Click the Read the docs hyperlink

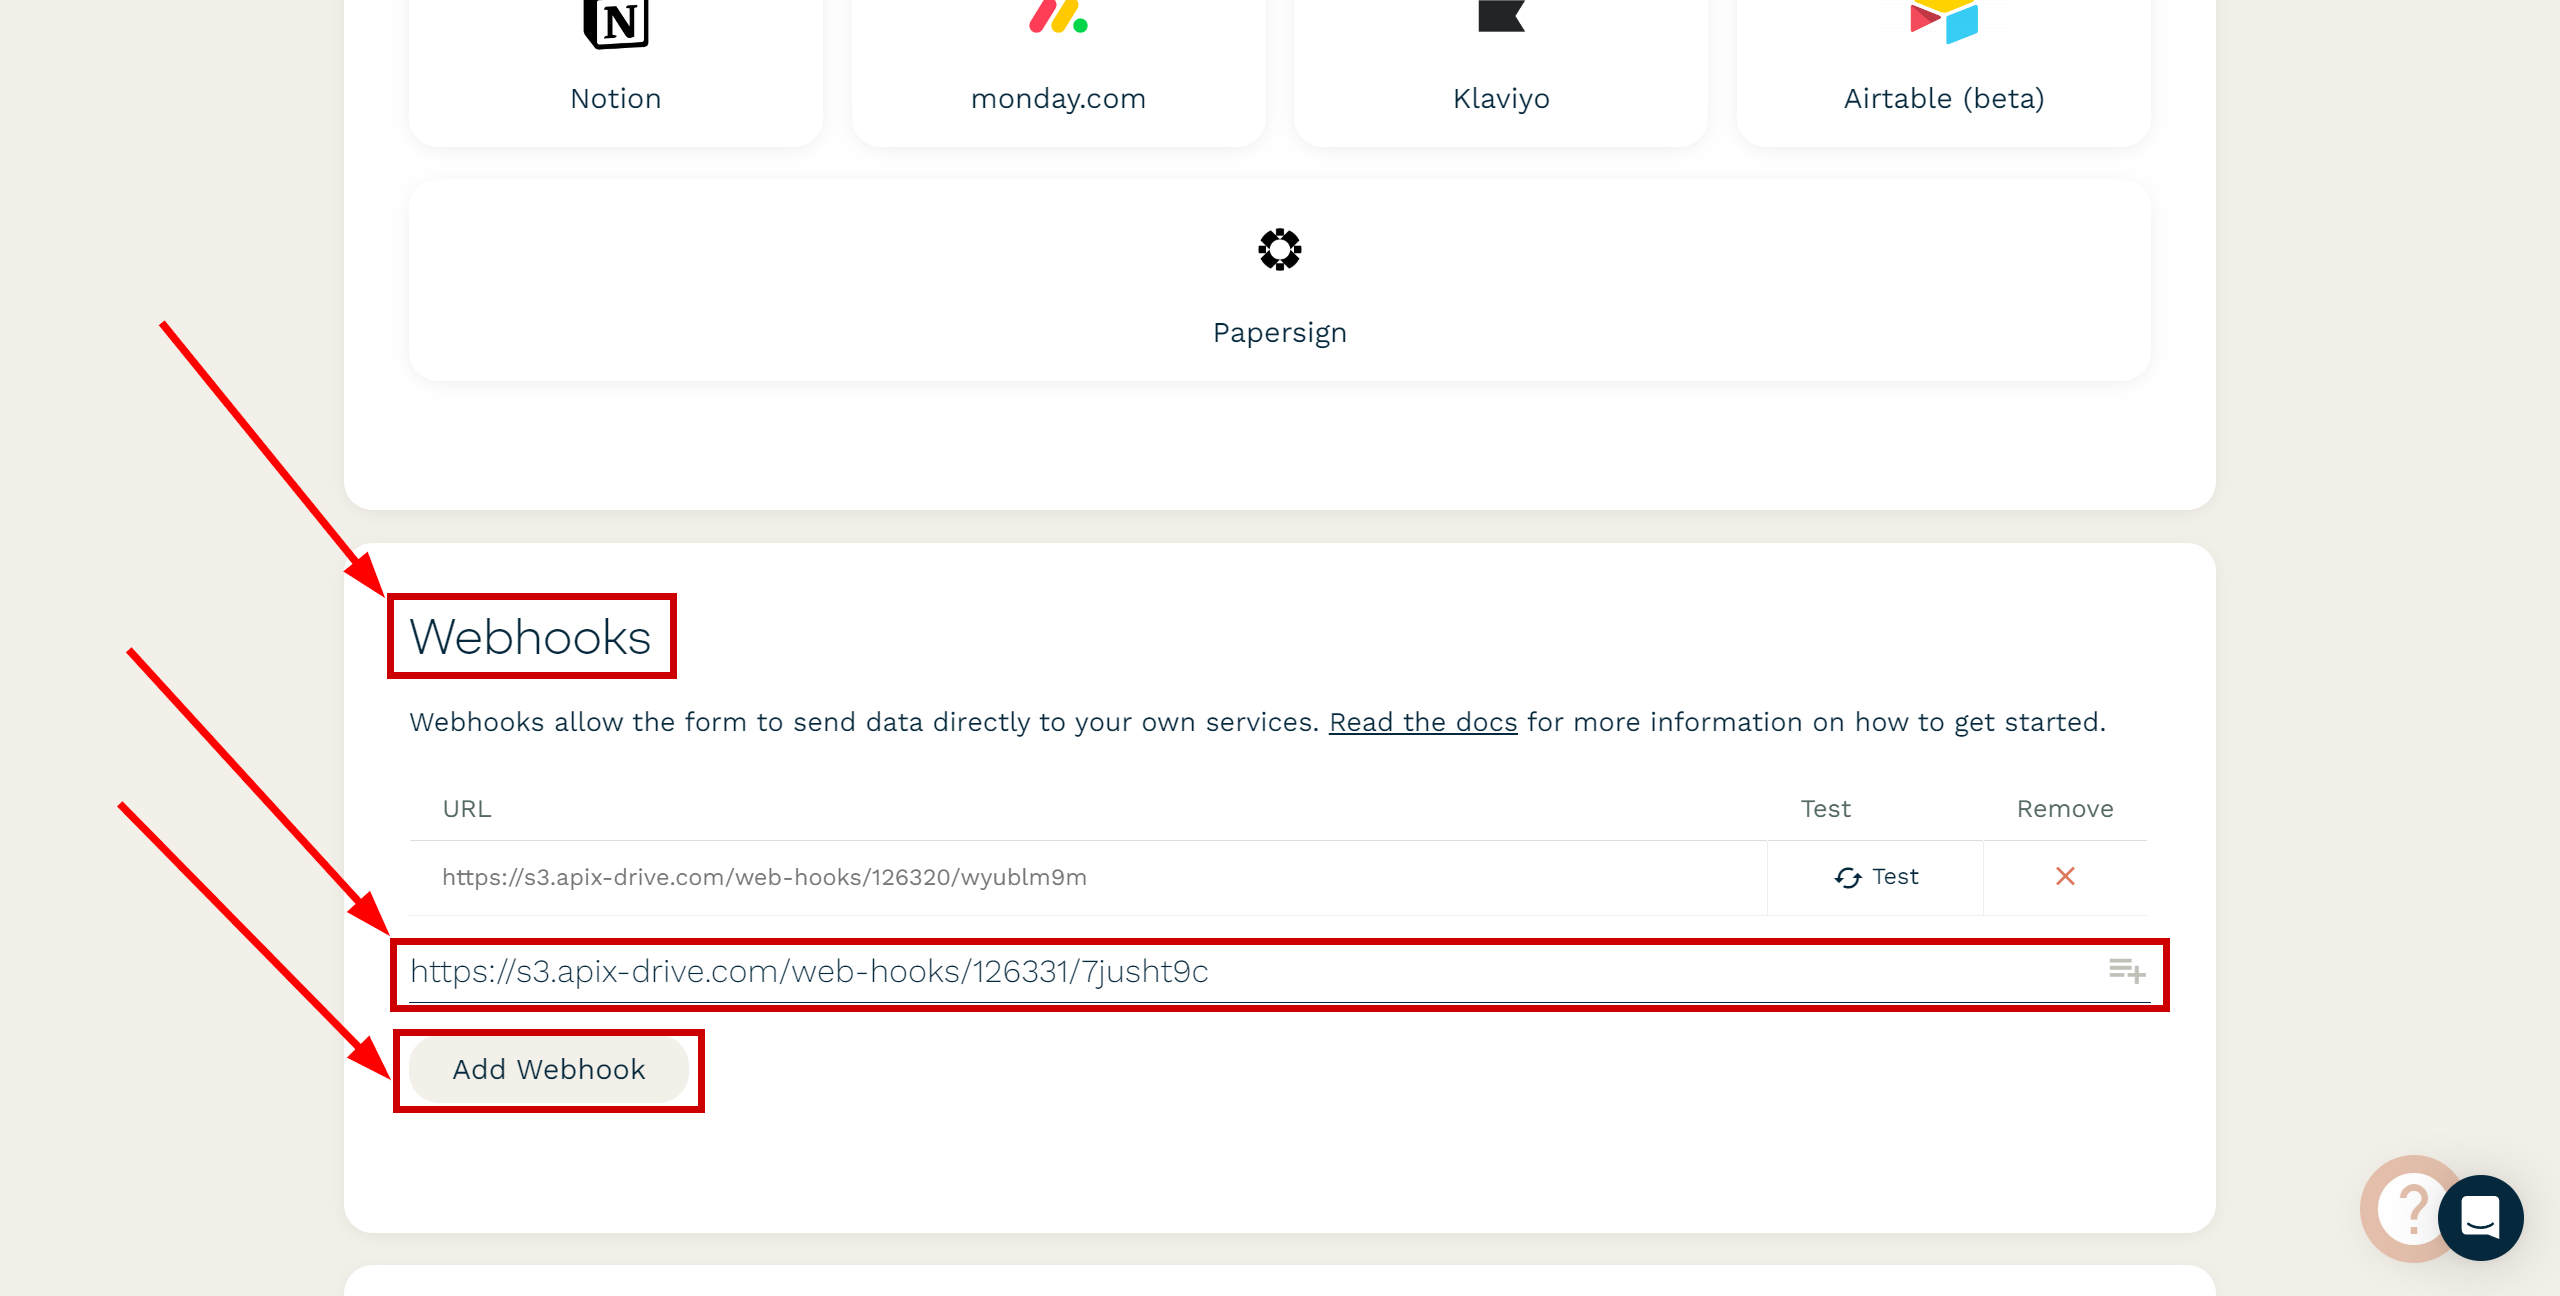coord(1421,722)
